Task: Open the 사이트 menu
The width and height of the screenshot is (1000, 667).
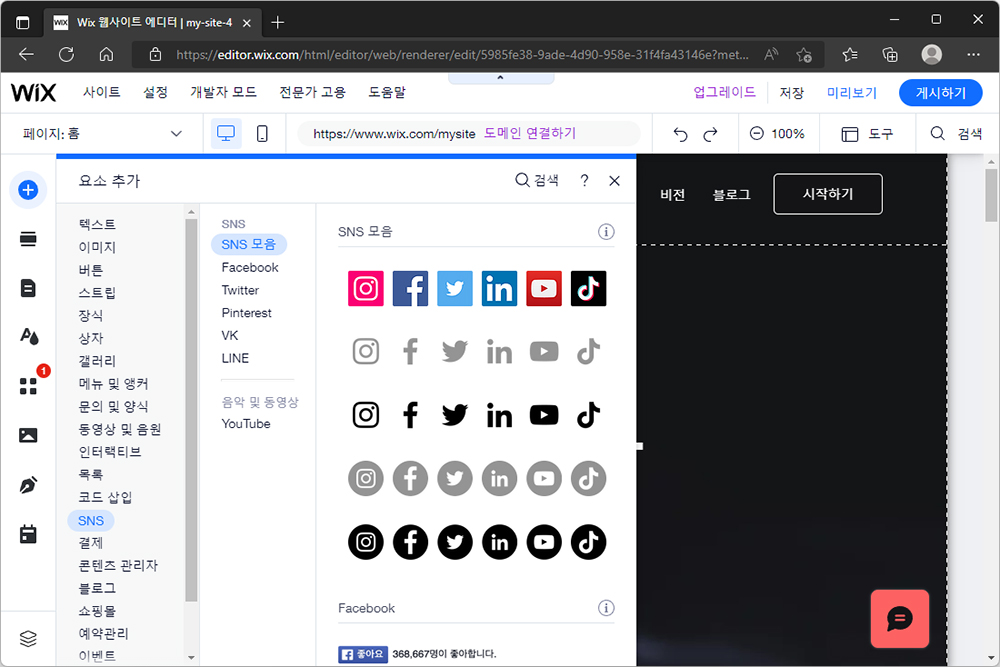Action: pos(101,92)
